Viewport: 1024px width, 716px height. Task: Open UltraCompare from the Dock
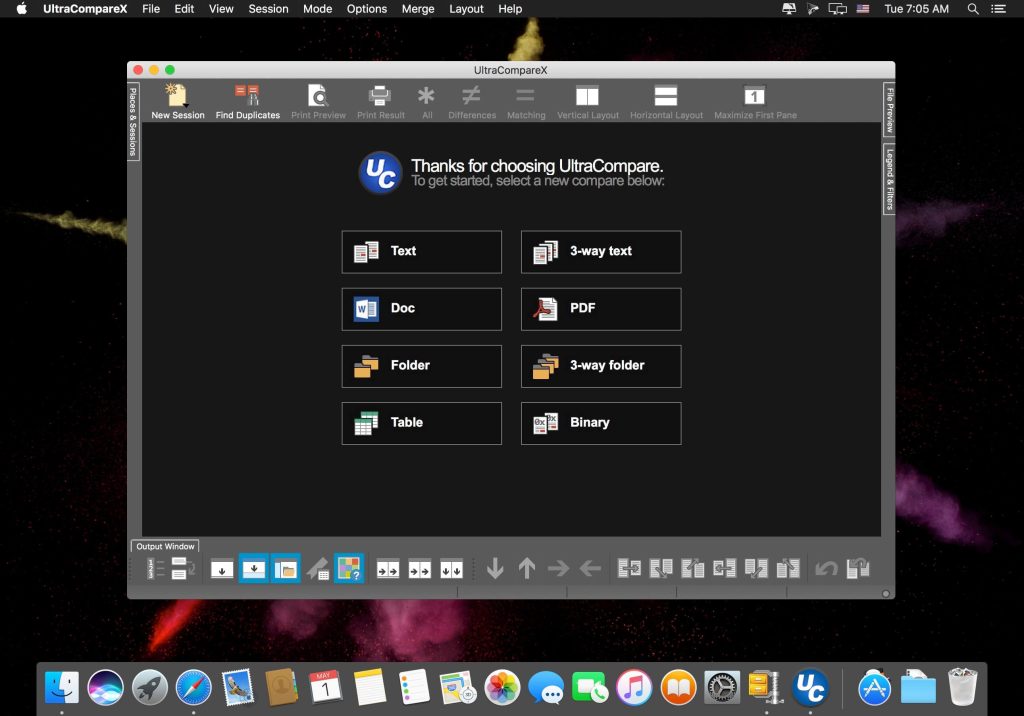pos(810,688)
